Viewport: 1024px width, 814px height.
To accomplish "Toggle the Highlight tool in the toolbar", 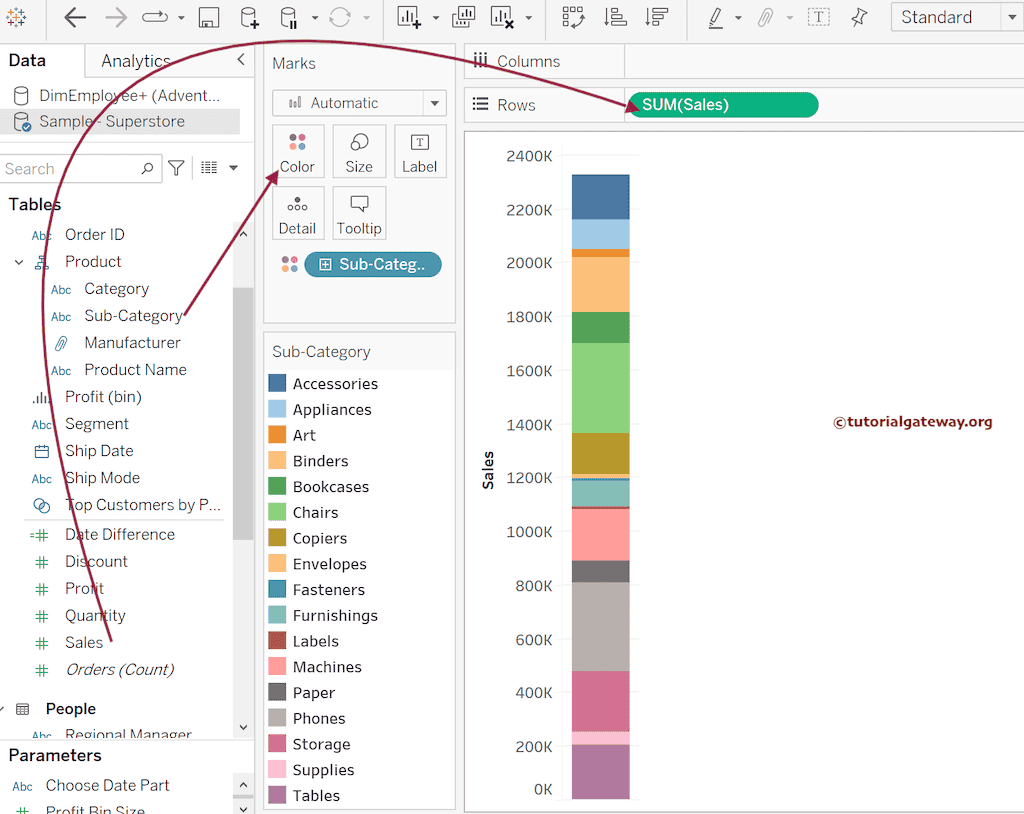I will click(716, 18).
